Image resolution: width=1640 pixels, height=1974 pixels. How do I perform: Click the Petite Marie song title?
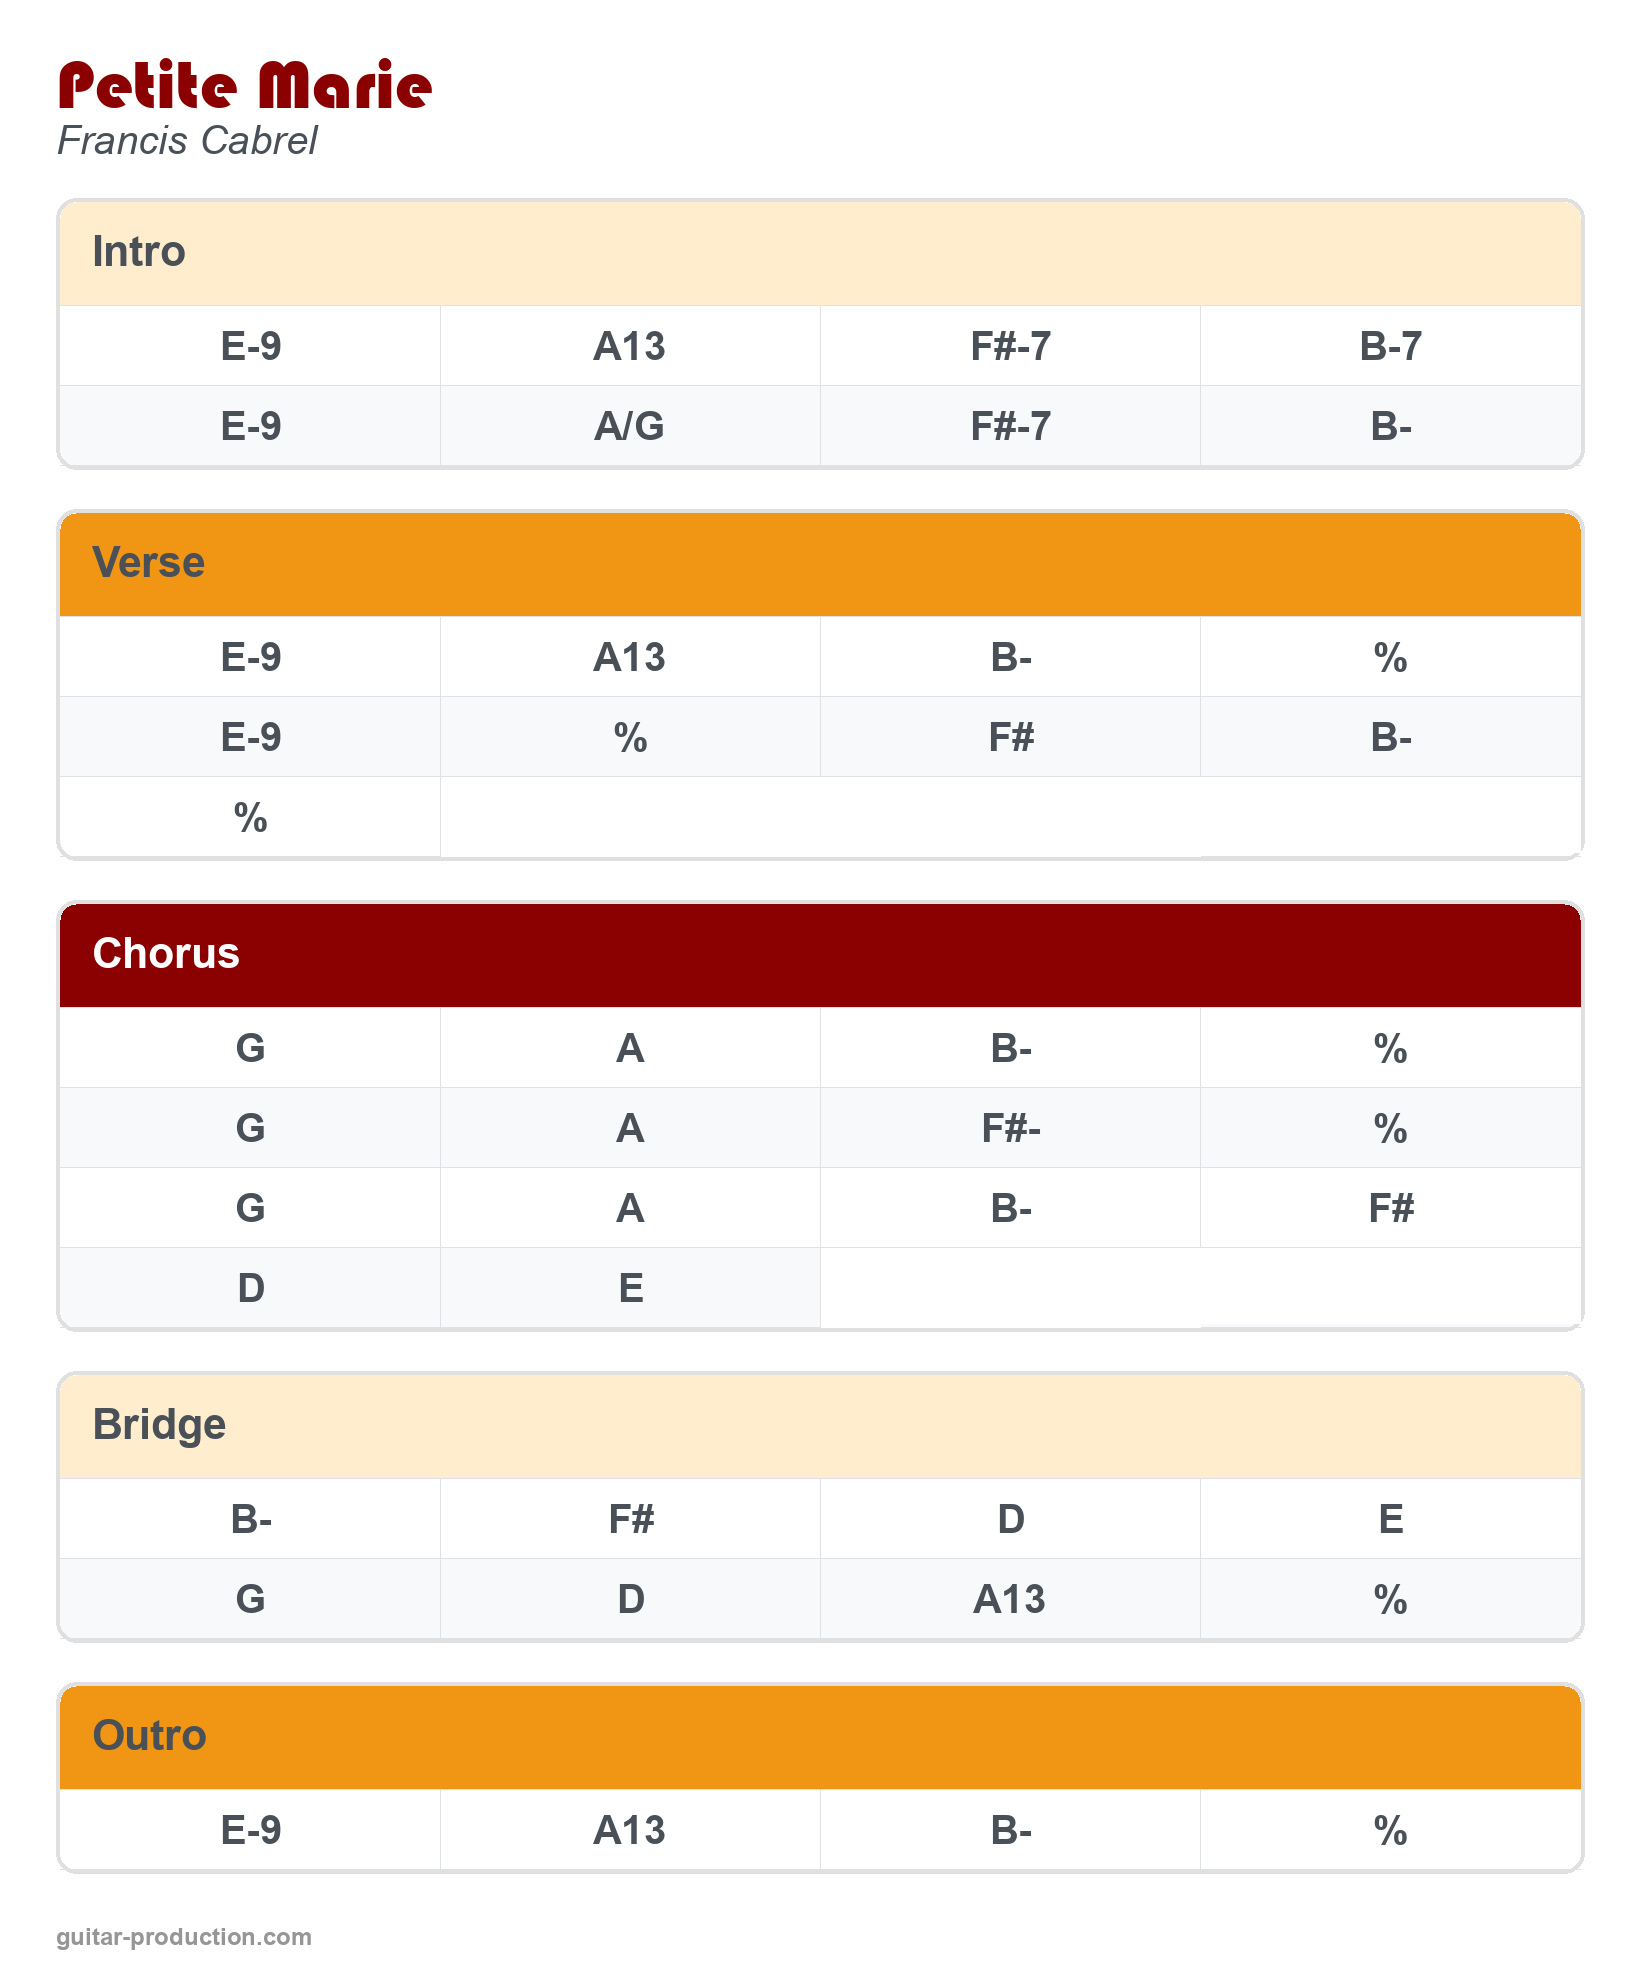point(245,86)
